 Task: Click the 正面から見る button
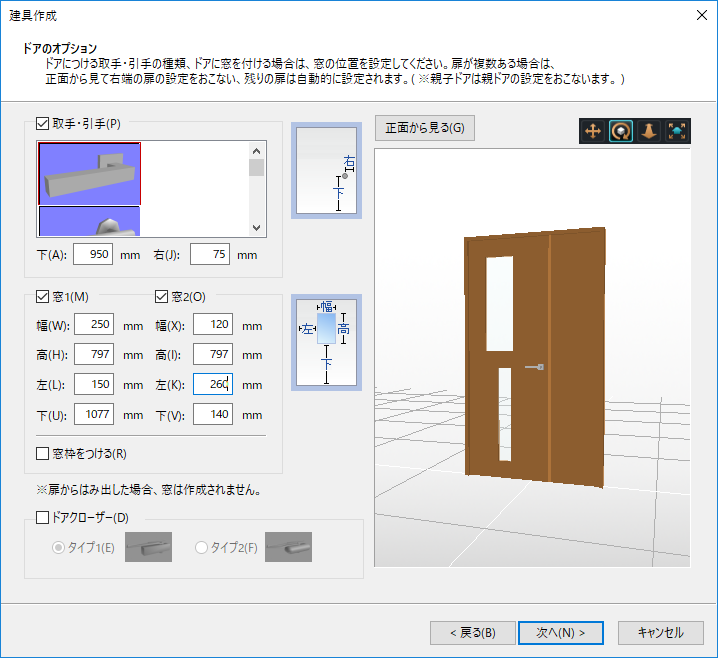(x=424, y=128)
